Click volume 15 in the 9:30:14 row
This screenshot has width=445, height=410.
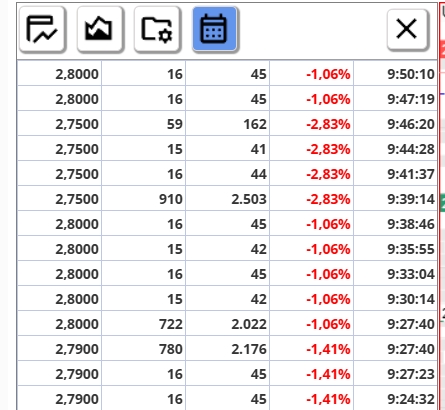tap(175, 299)
